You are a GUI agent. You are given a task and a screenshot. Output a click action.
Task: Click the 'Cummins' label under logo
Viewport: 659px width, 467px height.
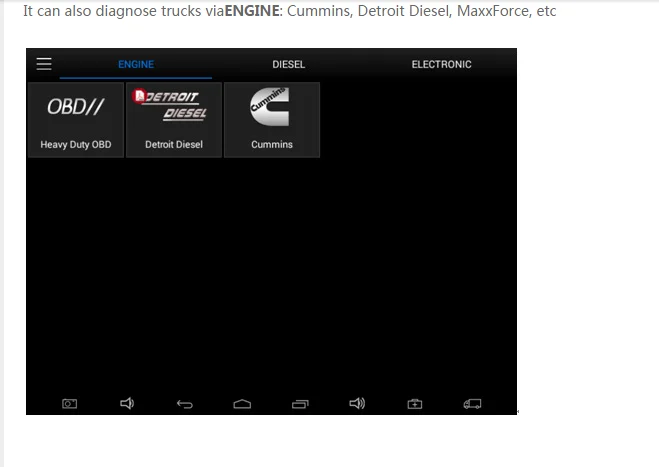pos(272,145)
